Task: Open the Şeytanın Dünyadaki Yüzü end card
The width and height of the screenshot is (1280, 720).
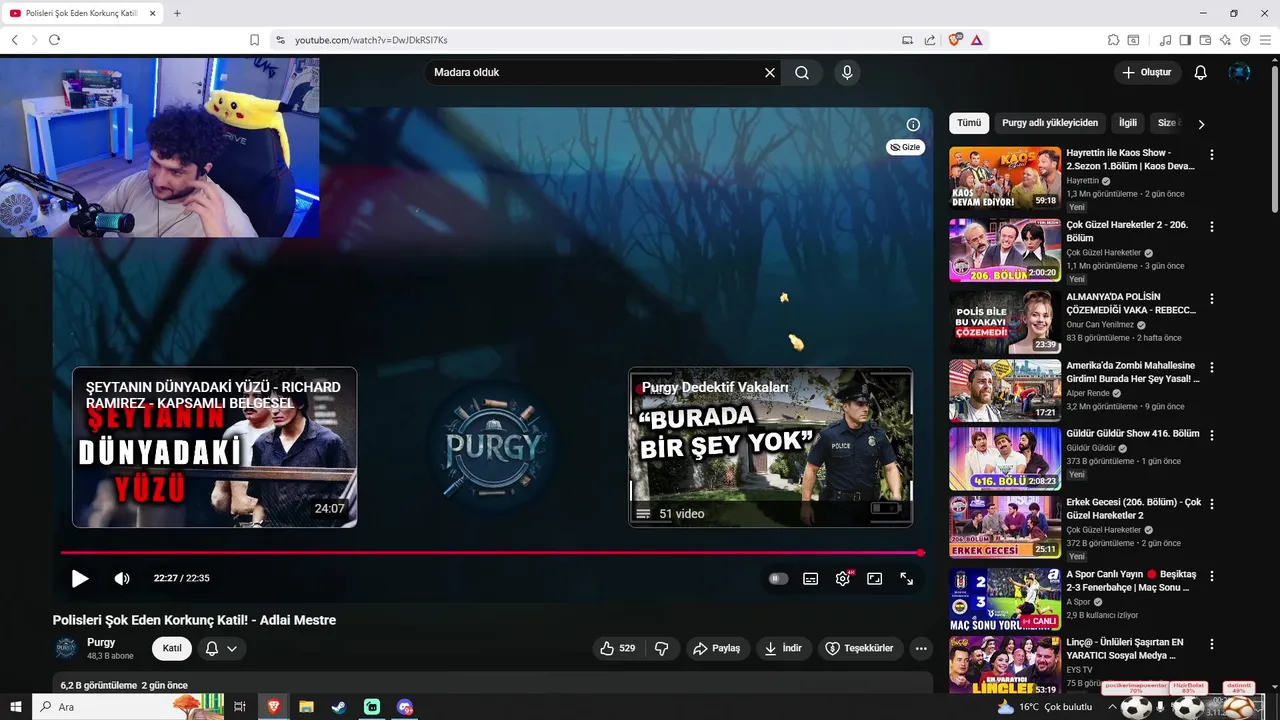Action: click(214, 447)
